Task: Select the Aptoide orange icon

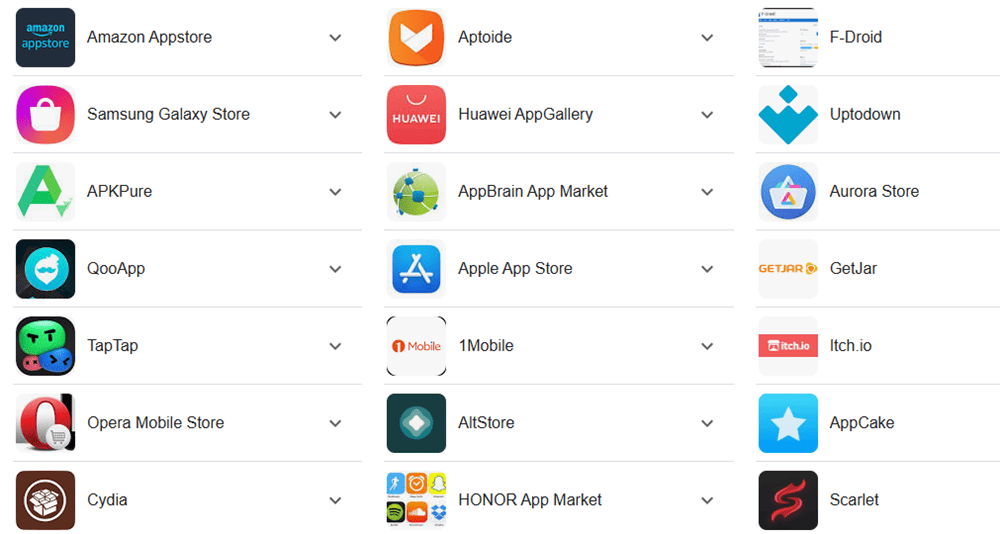Action: click(x=416, y=38)
